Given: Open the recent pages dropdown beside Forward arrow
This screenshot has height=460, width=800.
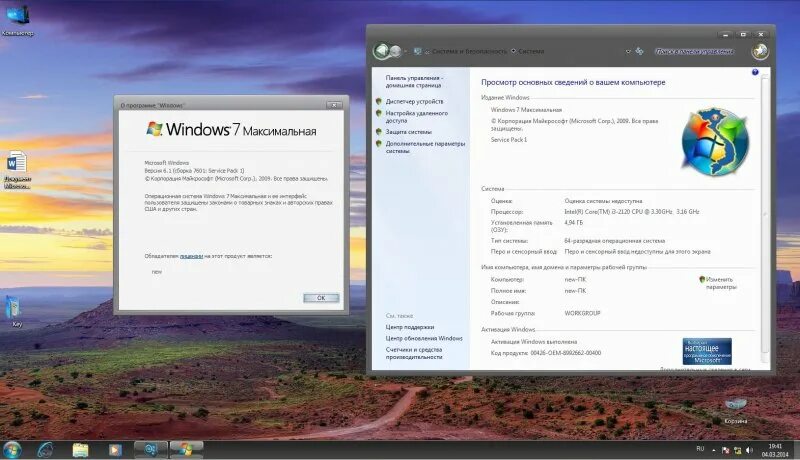Looking at the screenshot, I should (x=406, y=52).
